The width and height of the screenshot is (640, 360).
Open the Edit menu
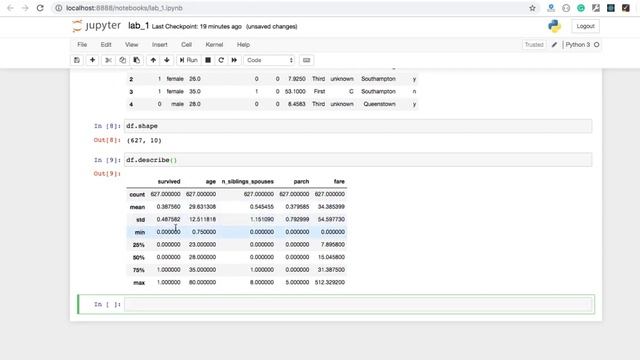pyautogui.click(x=106, y=44)
